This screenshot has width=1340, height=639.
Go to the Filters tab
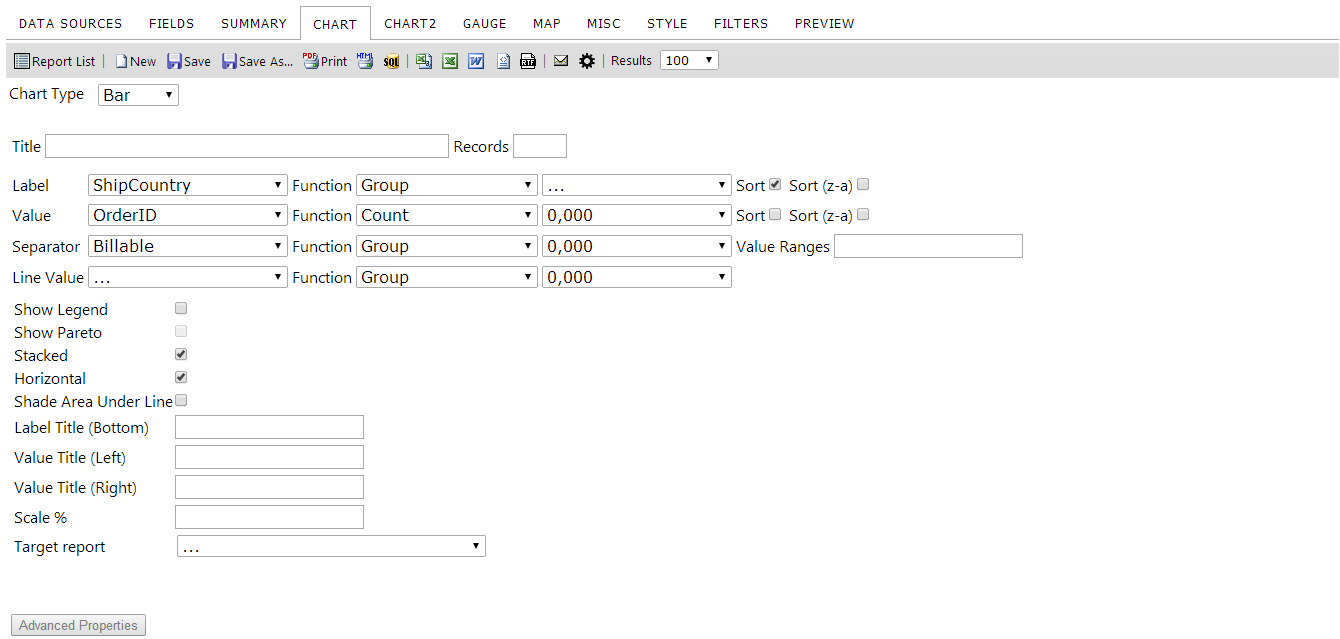tap(741, 23)
